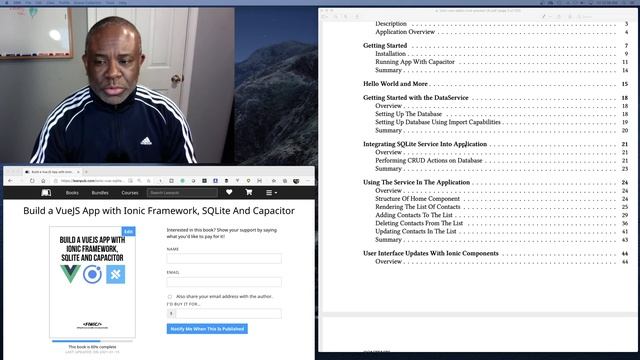Click the Overview entry under Ionic Components
Viewport: 640px width, 360px height.
[389, 262]
